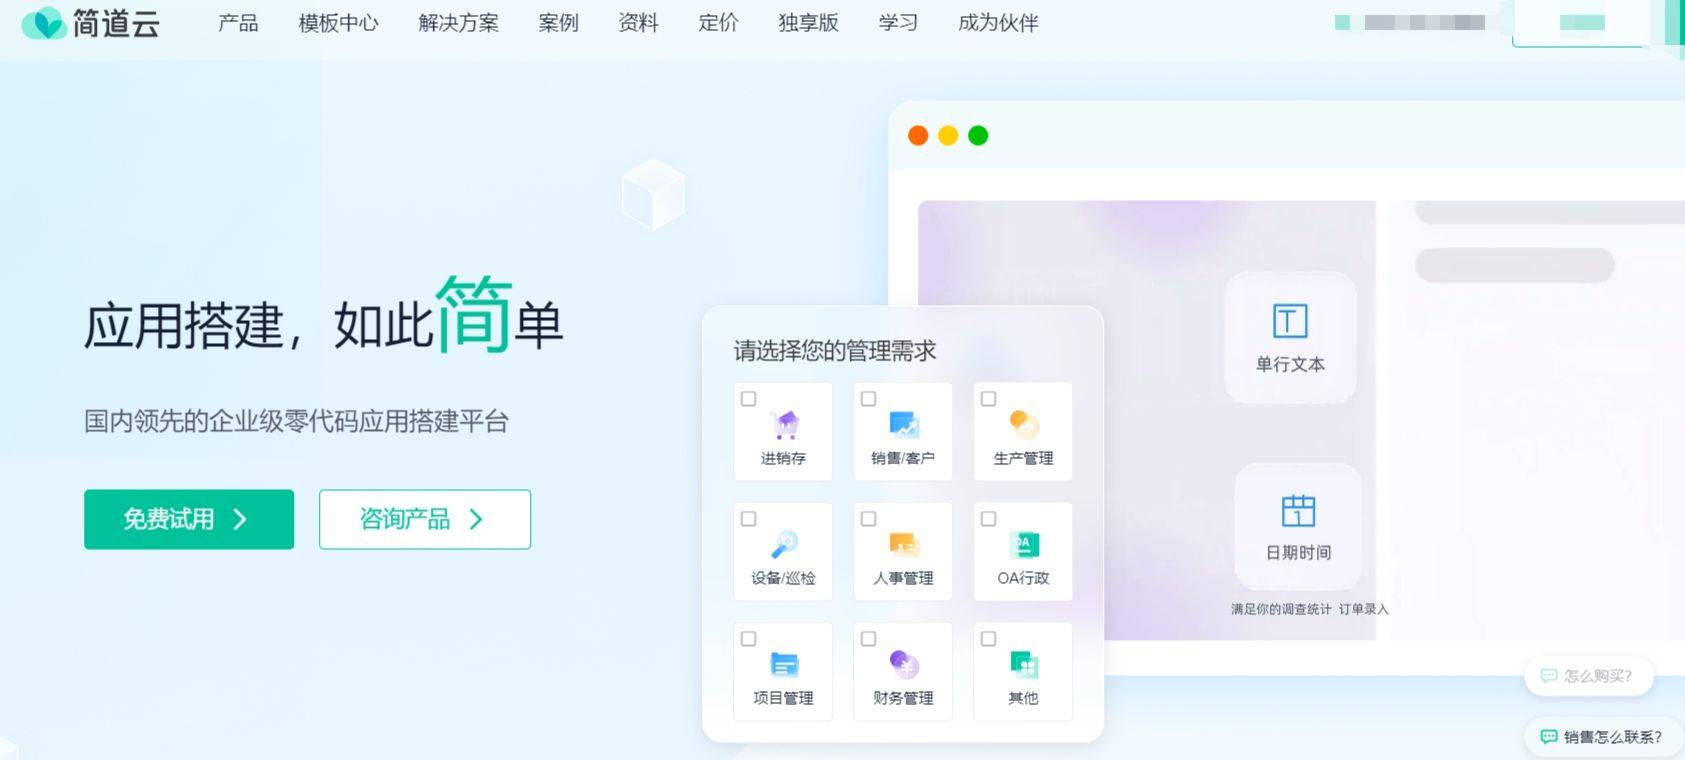The image size is (1685, 760).
Task: Expand the 产品 navigation menu
Action: tap(238, 23)
